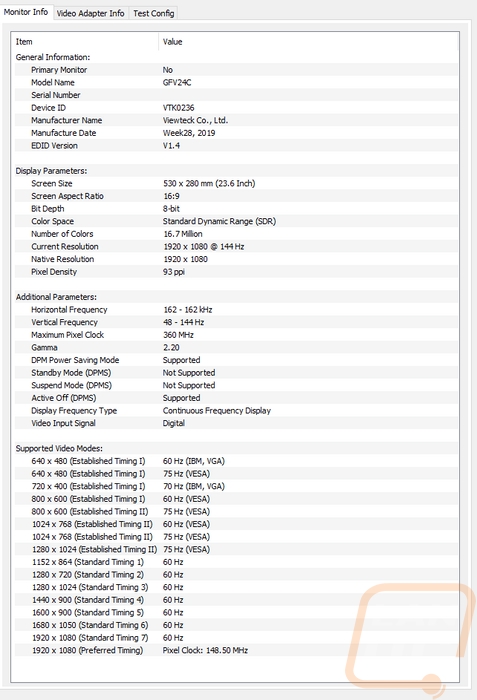Image resolution: width=477 pixels, height=700 pixels.
Task: Click the Pixel Clock: 148.50 MHz value
Action: pyautogui.click(x=205, y=650)
